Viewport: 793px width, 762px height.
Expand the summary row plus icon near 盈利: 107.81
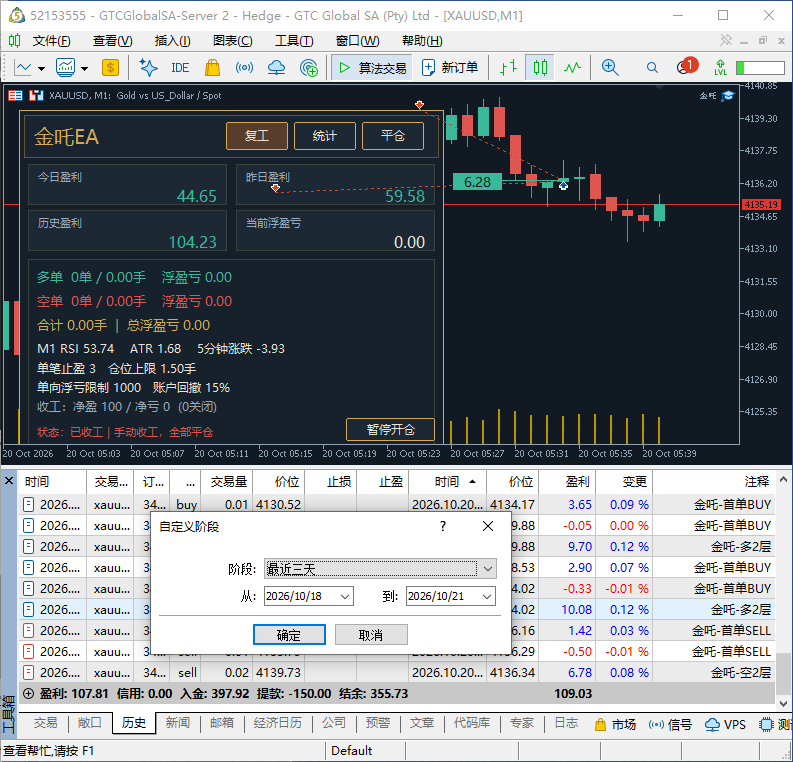click(x=28, y=694)
